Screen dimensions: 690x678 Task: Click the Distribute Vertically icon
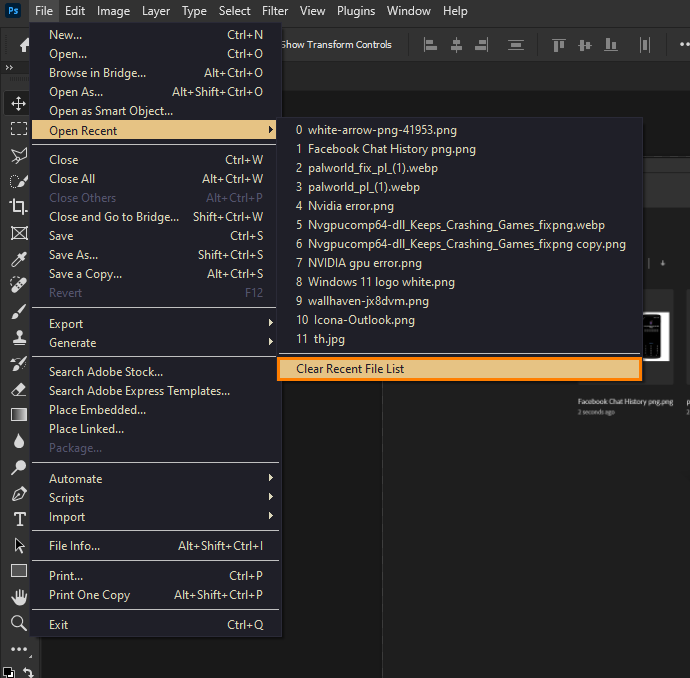[516, 45]
